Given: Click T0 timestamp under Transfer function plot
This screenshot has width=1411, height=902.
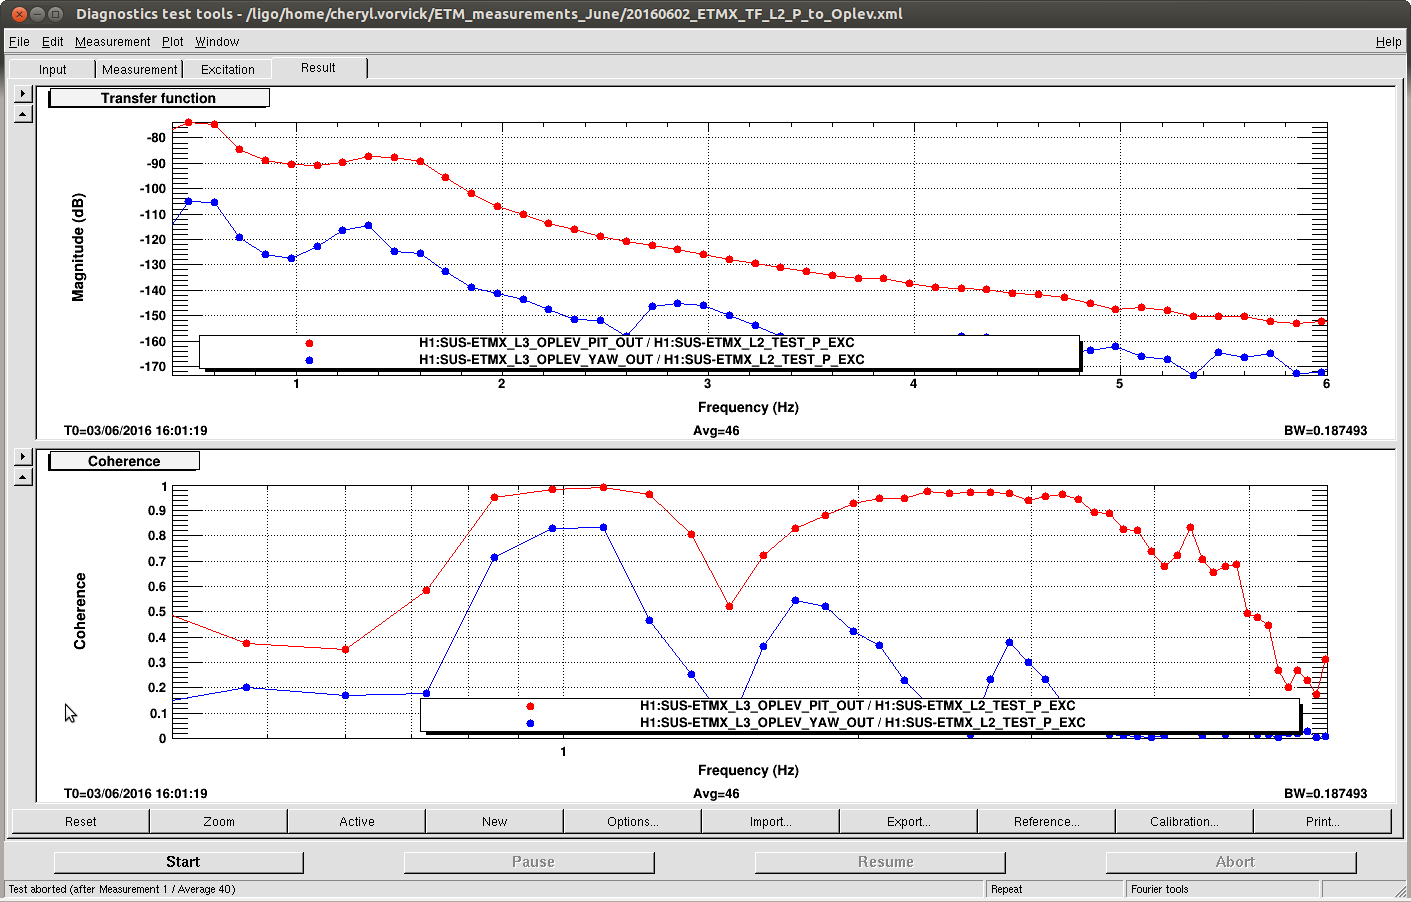Looking at the screenshot, I should (136, 431).
